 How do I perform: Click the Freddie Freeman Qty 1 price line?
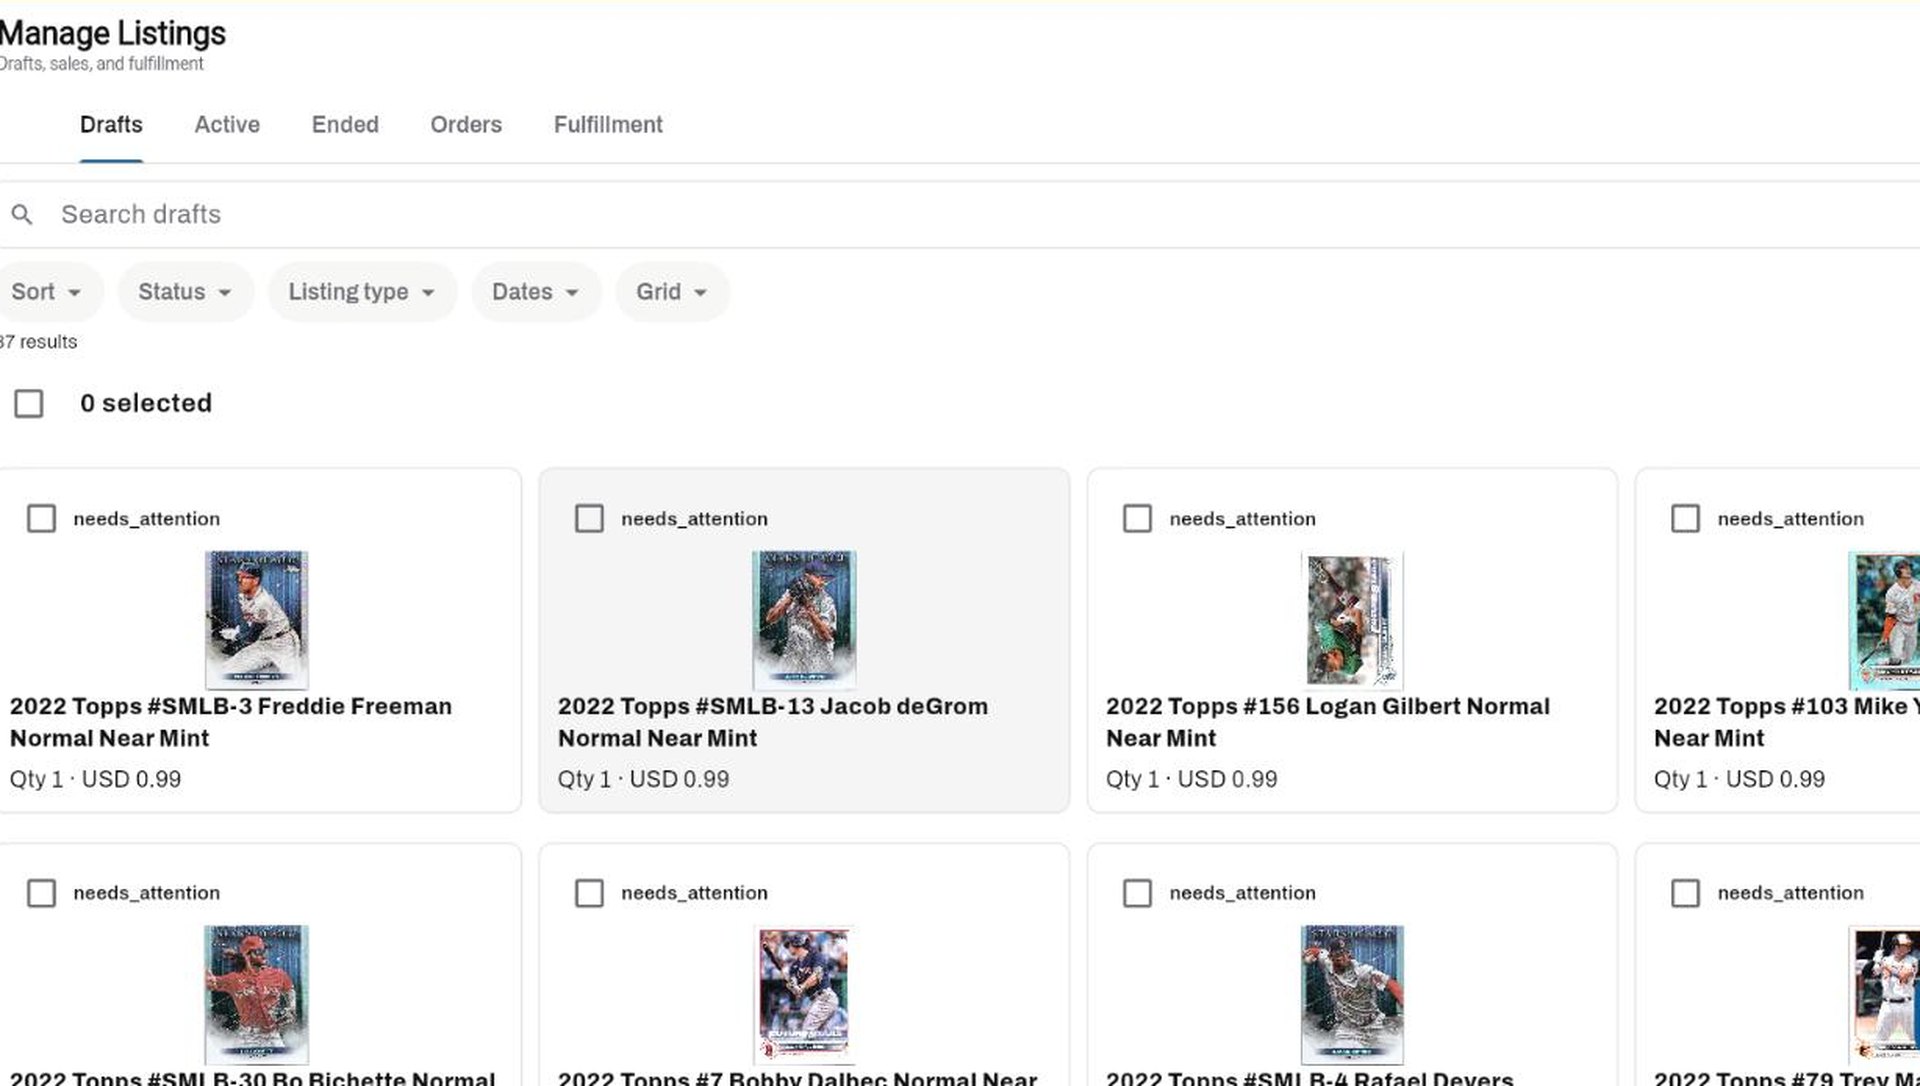95,779
